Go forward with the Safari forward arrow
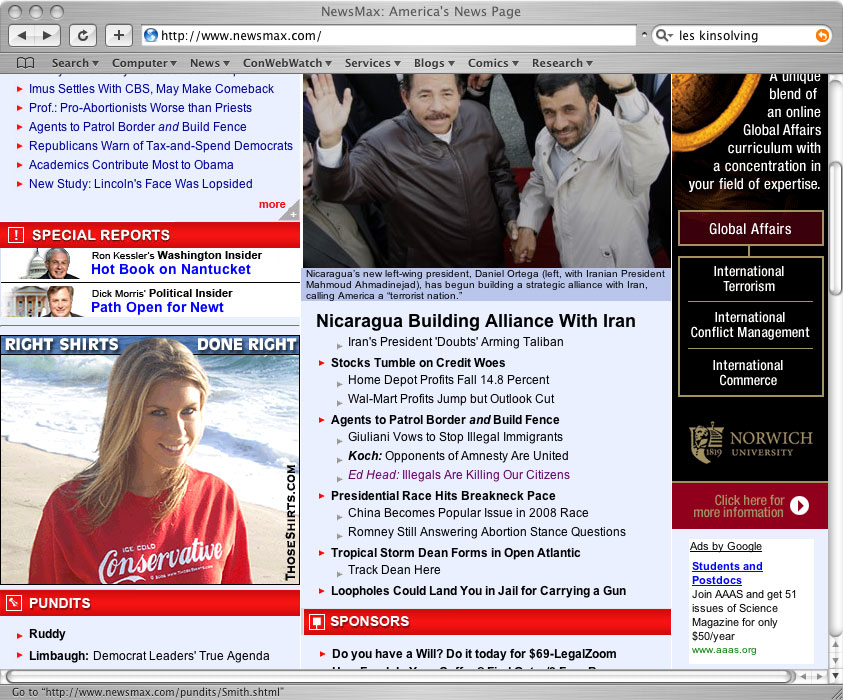843x700 pixels. pyautogui.click(x=48, y=35)
